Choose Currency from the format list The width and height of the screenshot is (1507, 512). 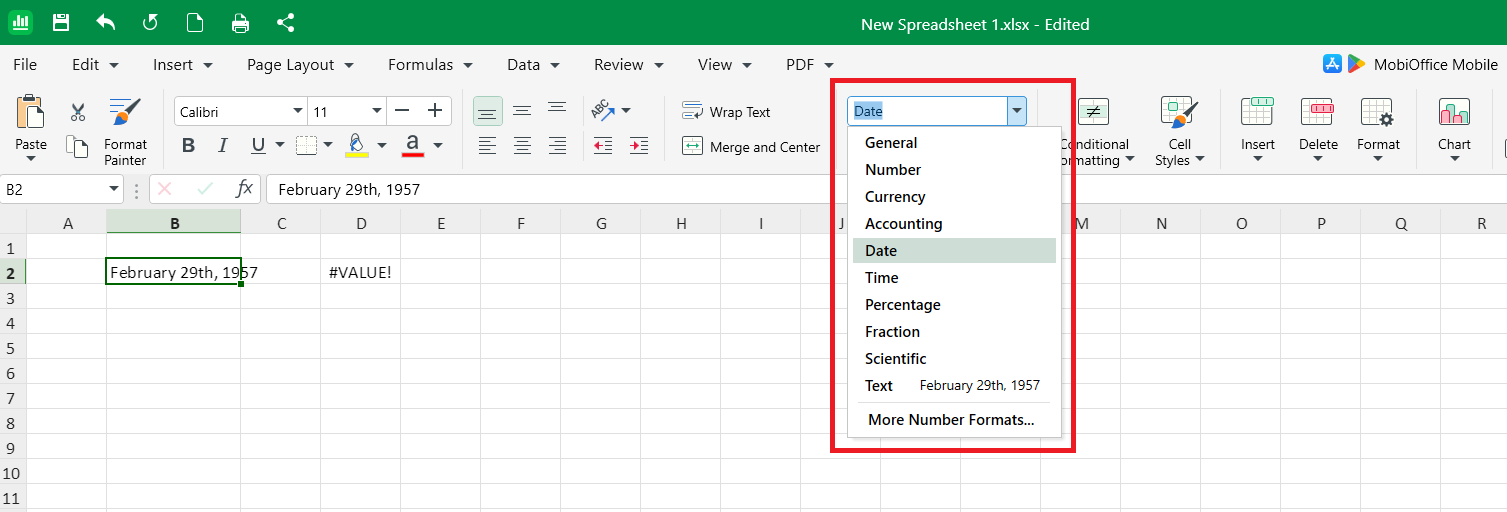(x=895, y=197)
